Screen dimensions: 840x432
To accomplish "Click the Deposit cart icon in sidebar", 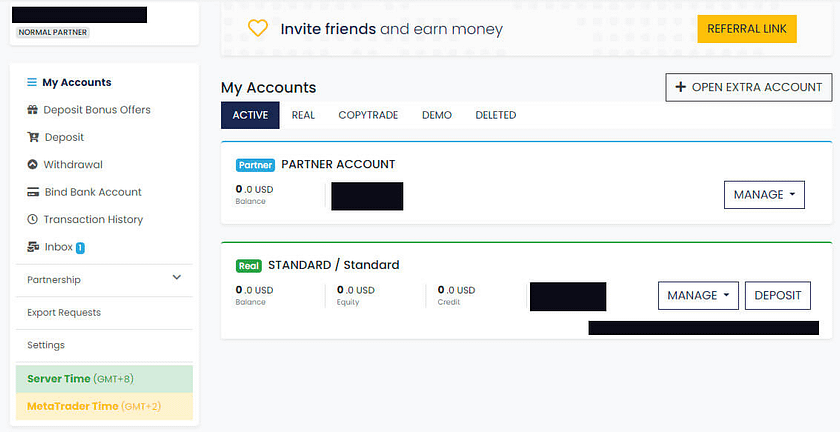I will click(33, 137).
